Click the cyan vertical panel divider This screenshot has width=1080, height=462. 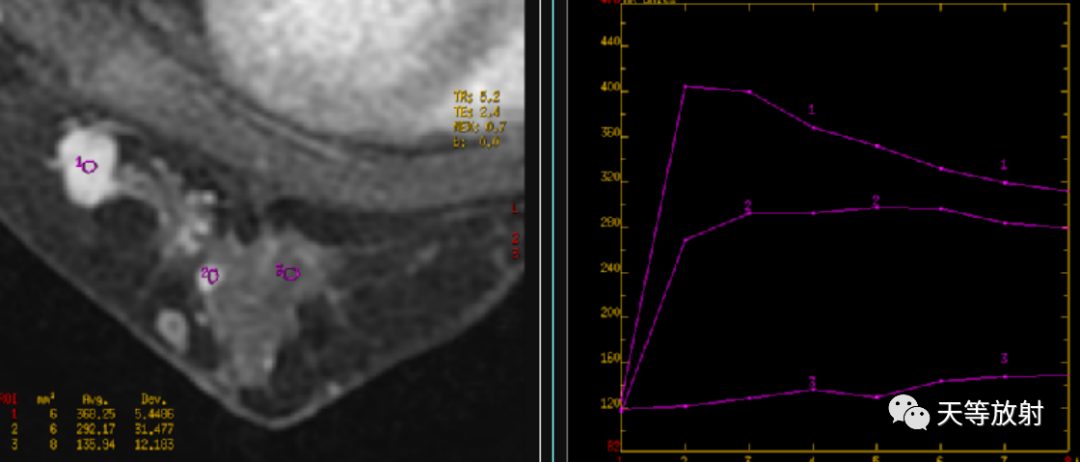552,231
